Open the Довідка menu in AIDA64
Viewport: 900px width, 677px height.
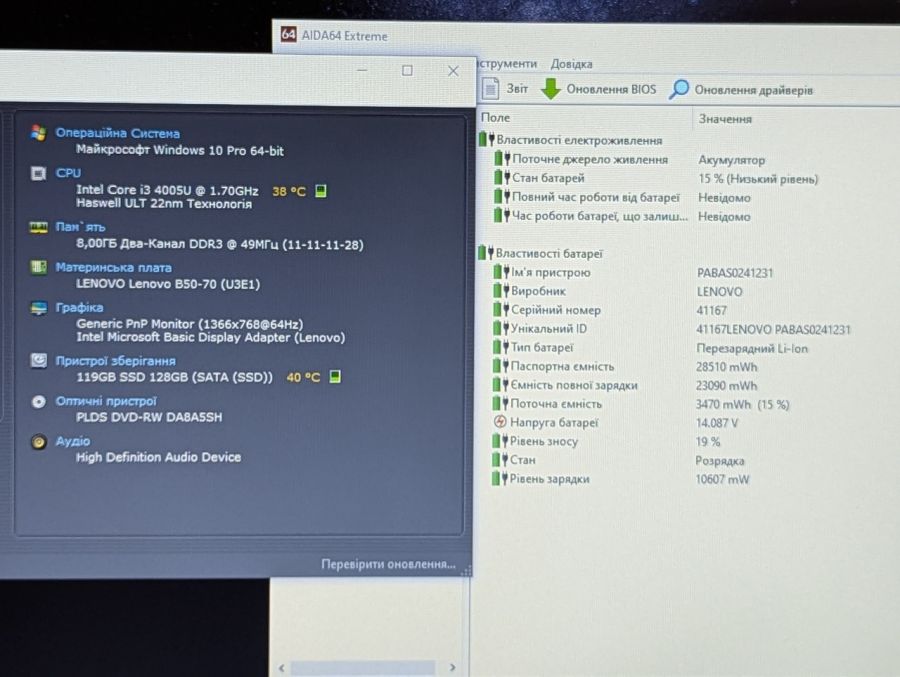[571, 64]
